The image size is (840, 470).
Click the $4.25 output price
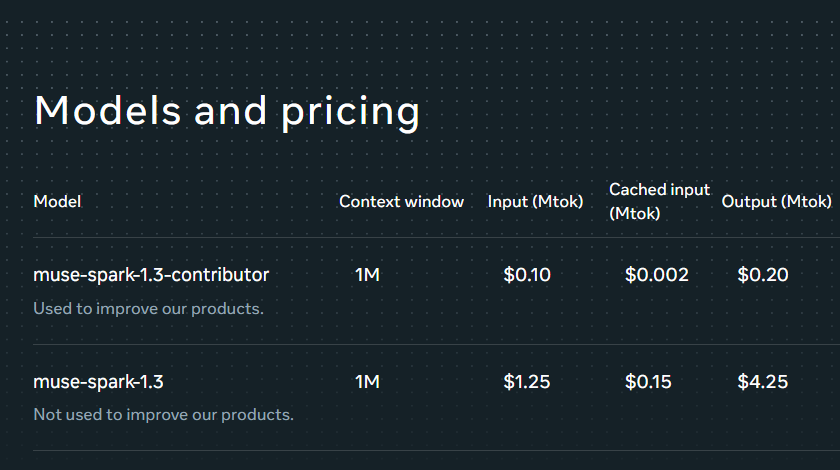click(763, 382)
